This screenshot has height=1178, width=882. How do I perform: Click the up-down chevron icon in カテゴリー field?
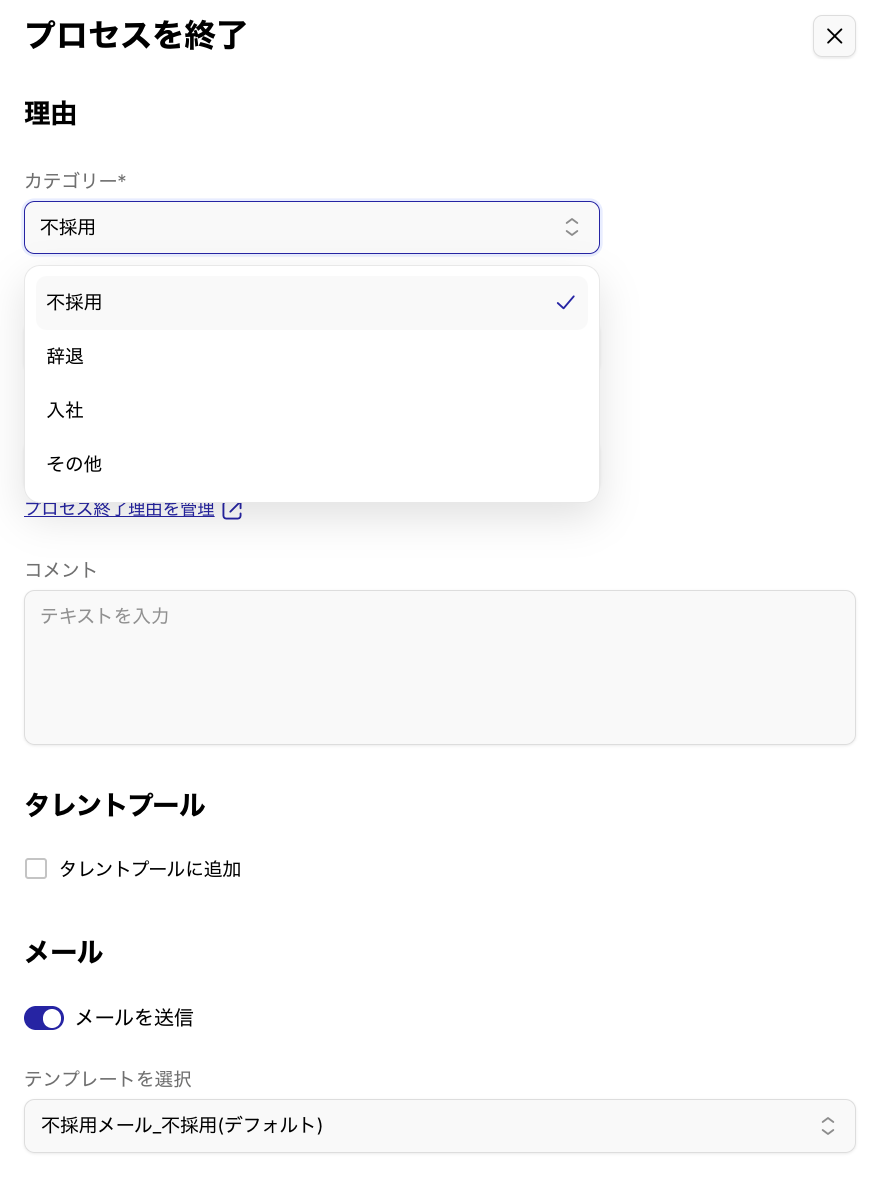(572, 227)
